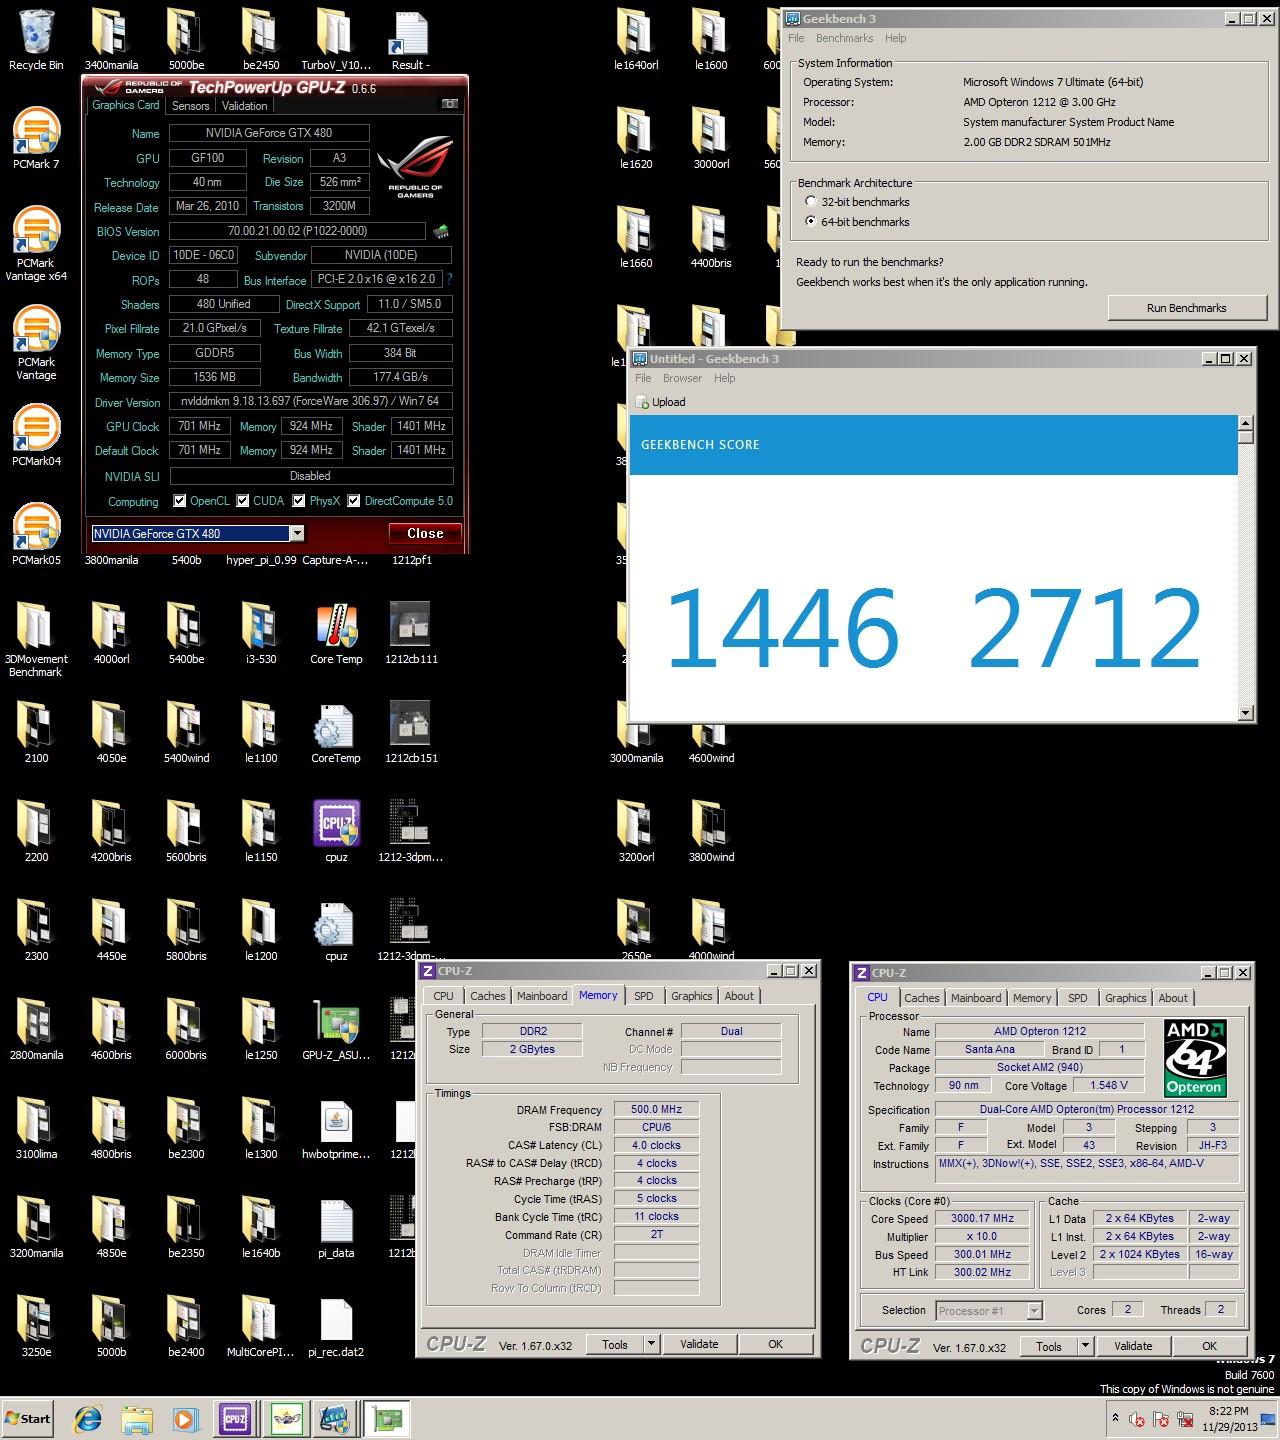Open the 1212cb111 screenshot file

(410, 633)
